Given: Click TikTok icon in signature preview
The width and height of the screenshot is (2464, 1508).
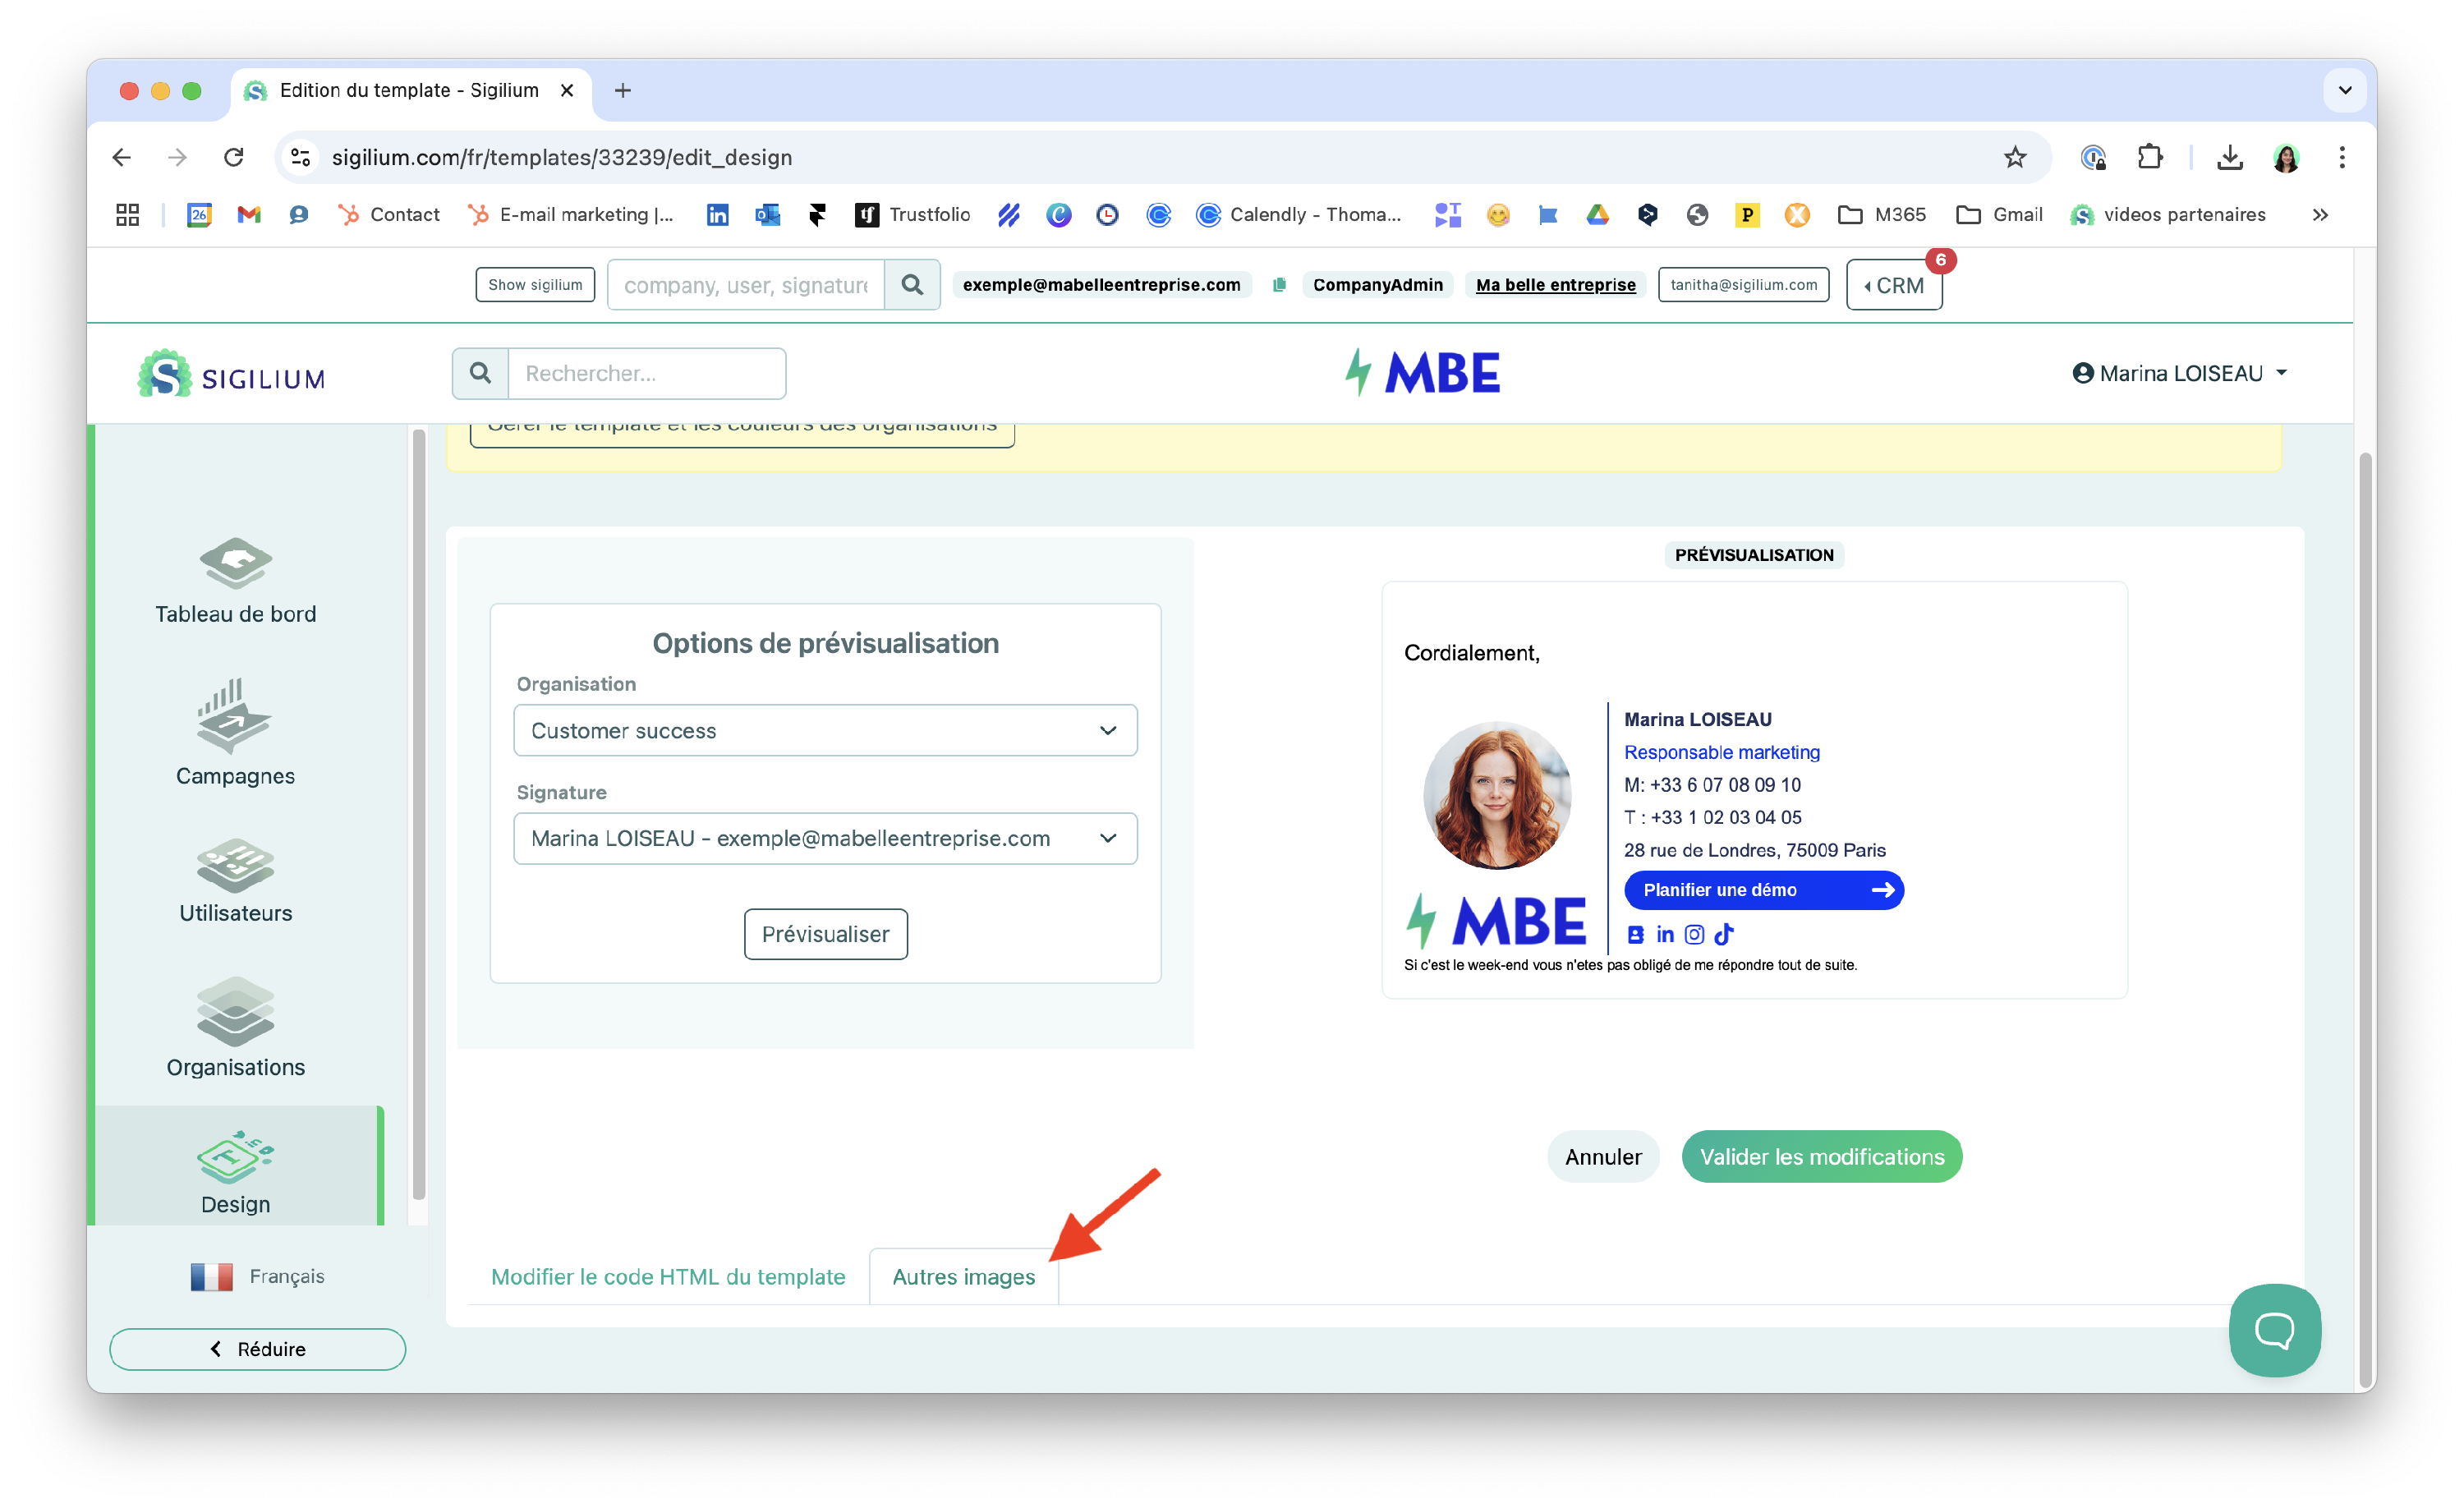Looking at the screenshot, I should coord(1724,934).
